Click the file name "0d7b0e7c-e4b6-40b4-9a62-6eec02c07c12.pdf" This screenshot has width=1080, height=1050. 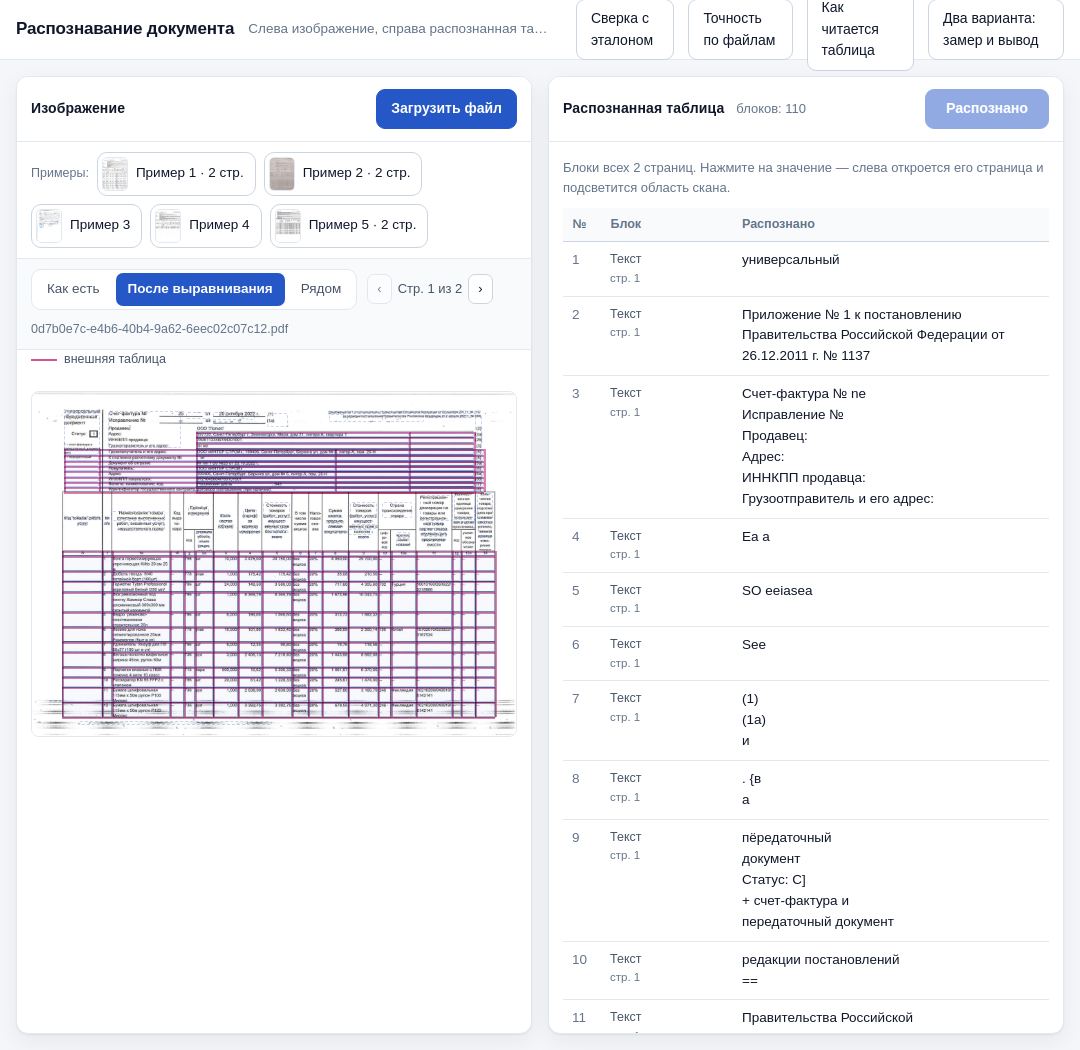point(159,329)
